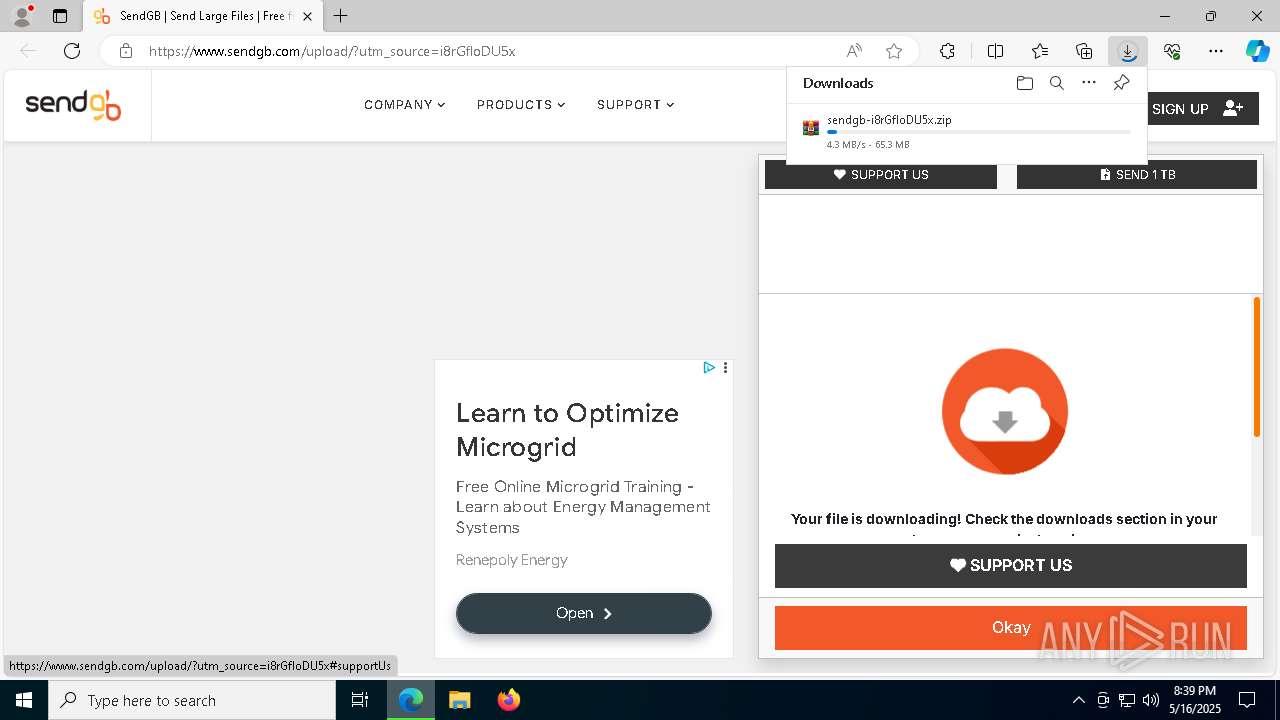
Task: Open more download options ellipsis
Action: [1089, 83]
